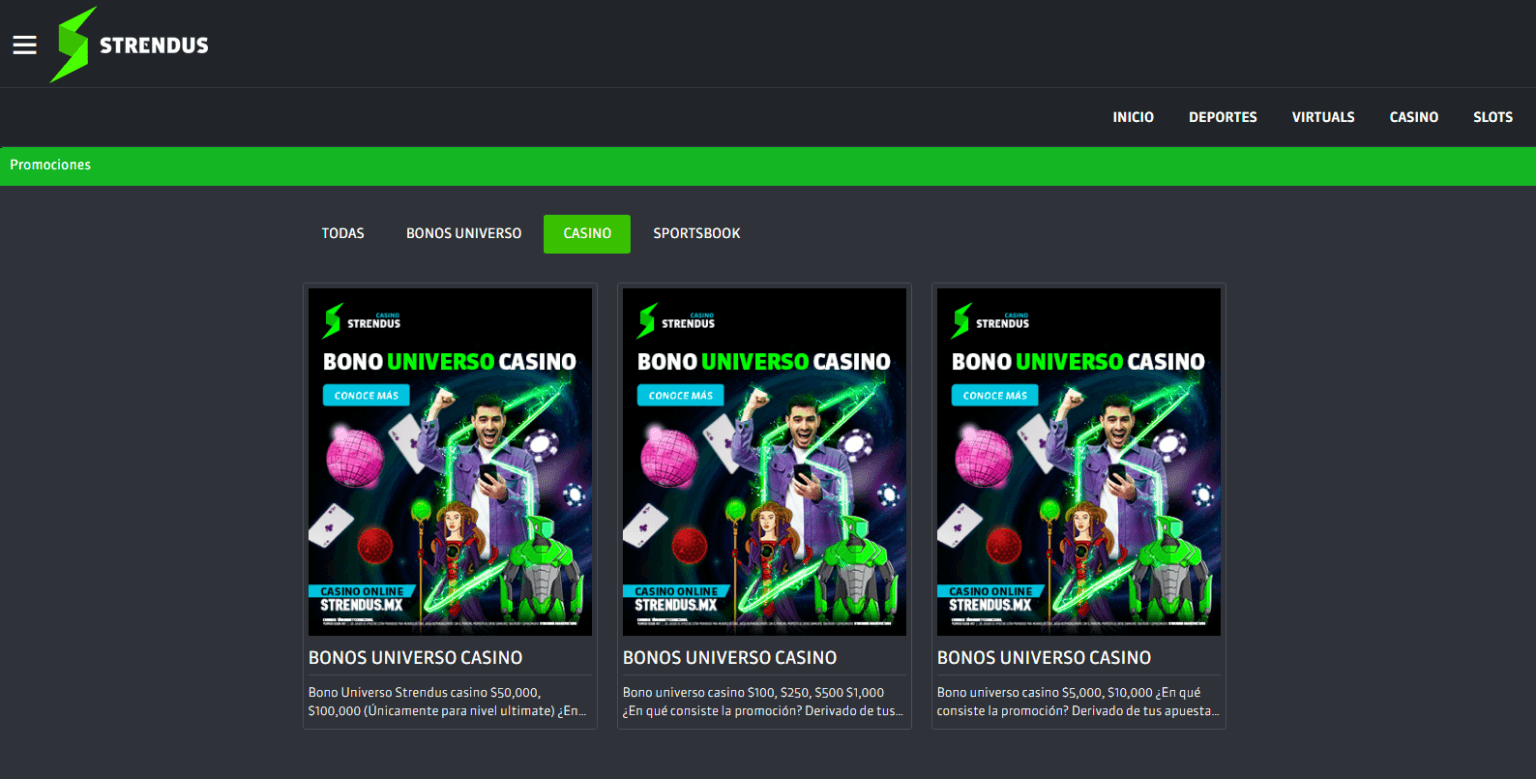Select the CASINO promotions filter

click(x=586, y=233)
